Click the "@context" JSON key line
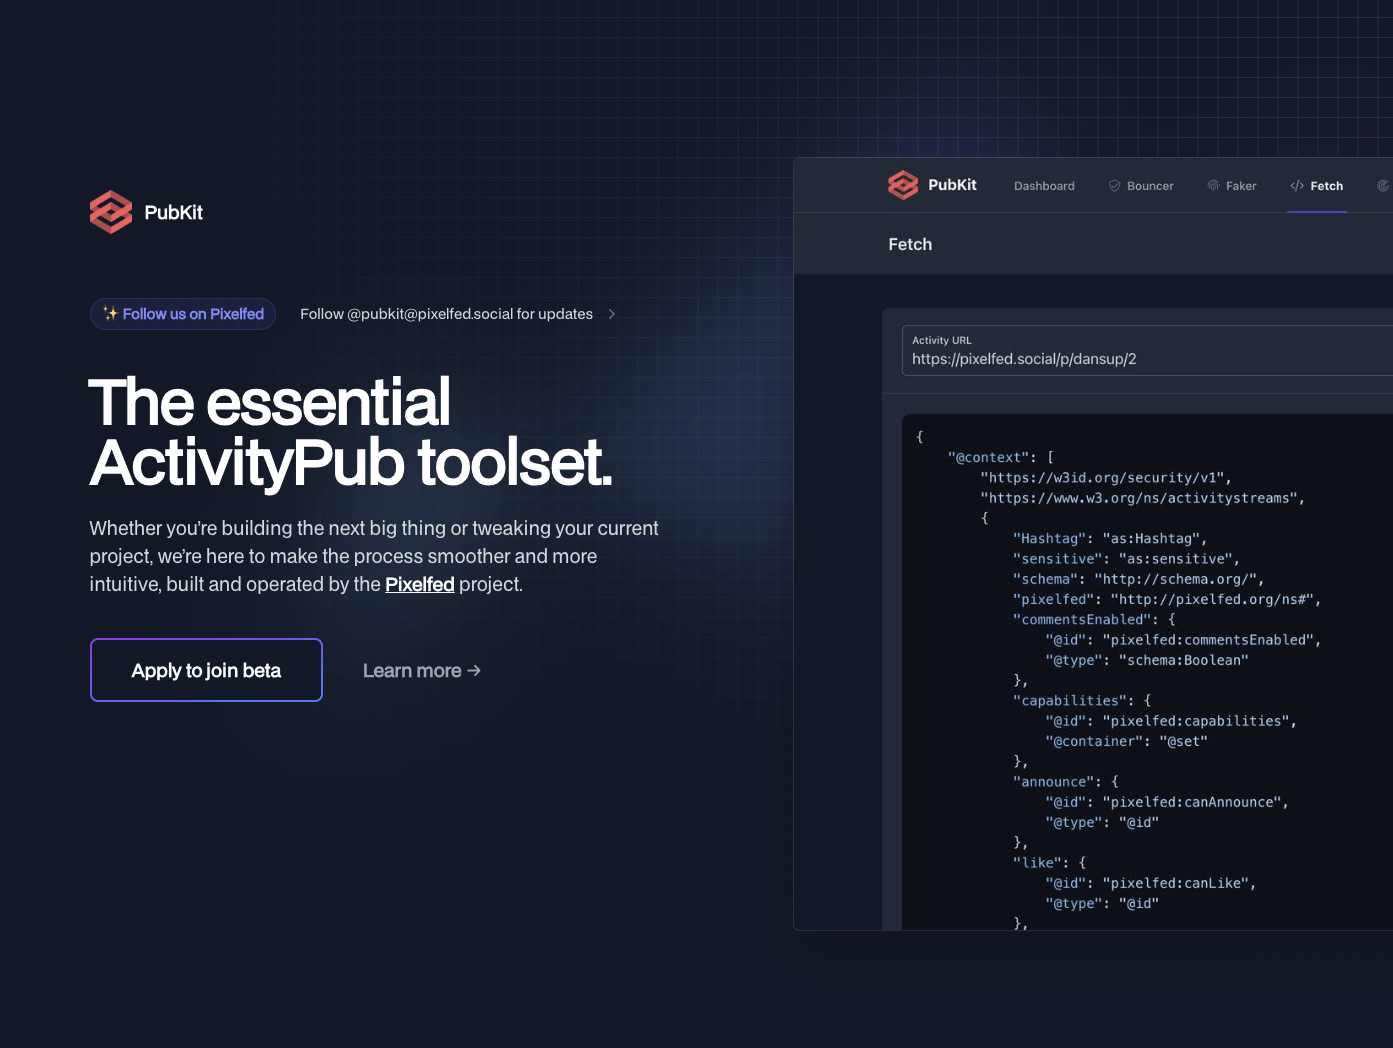This screenshot has width=1393, height=1048. coord(1001,457)
